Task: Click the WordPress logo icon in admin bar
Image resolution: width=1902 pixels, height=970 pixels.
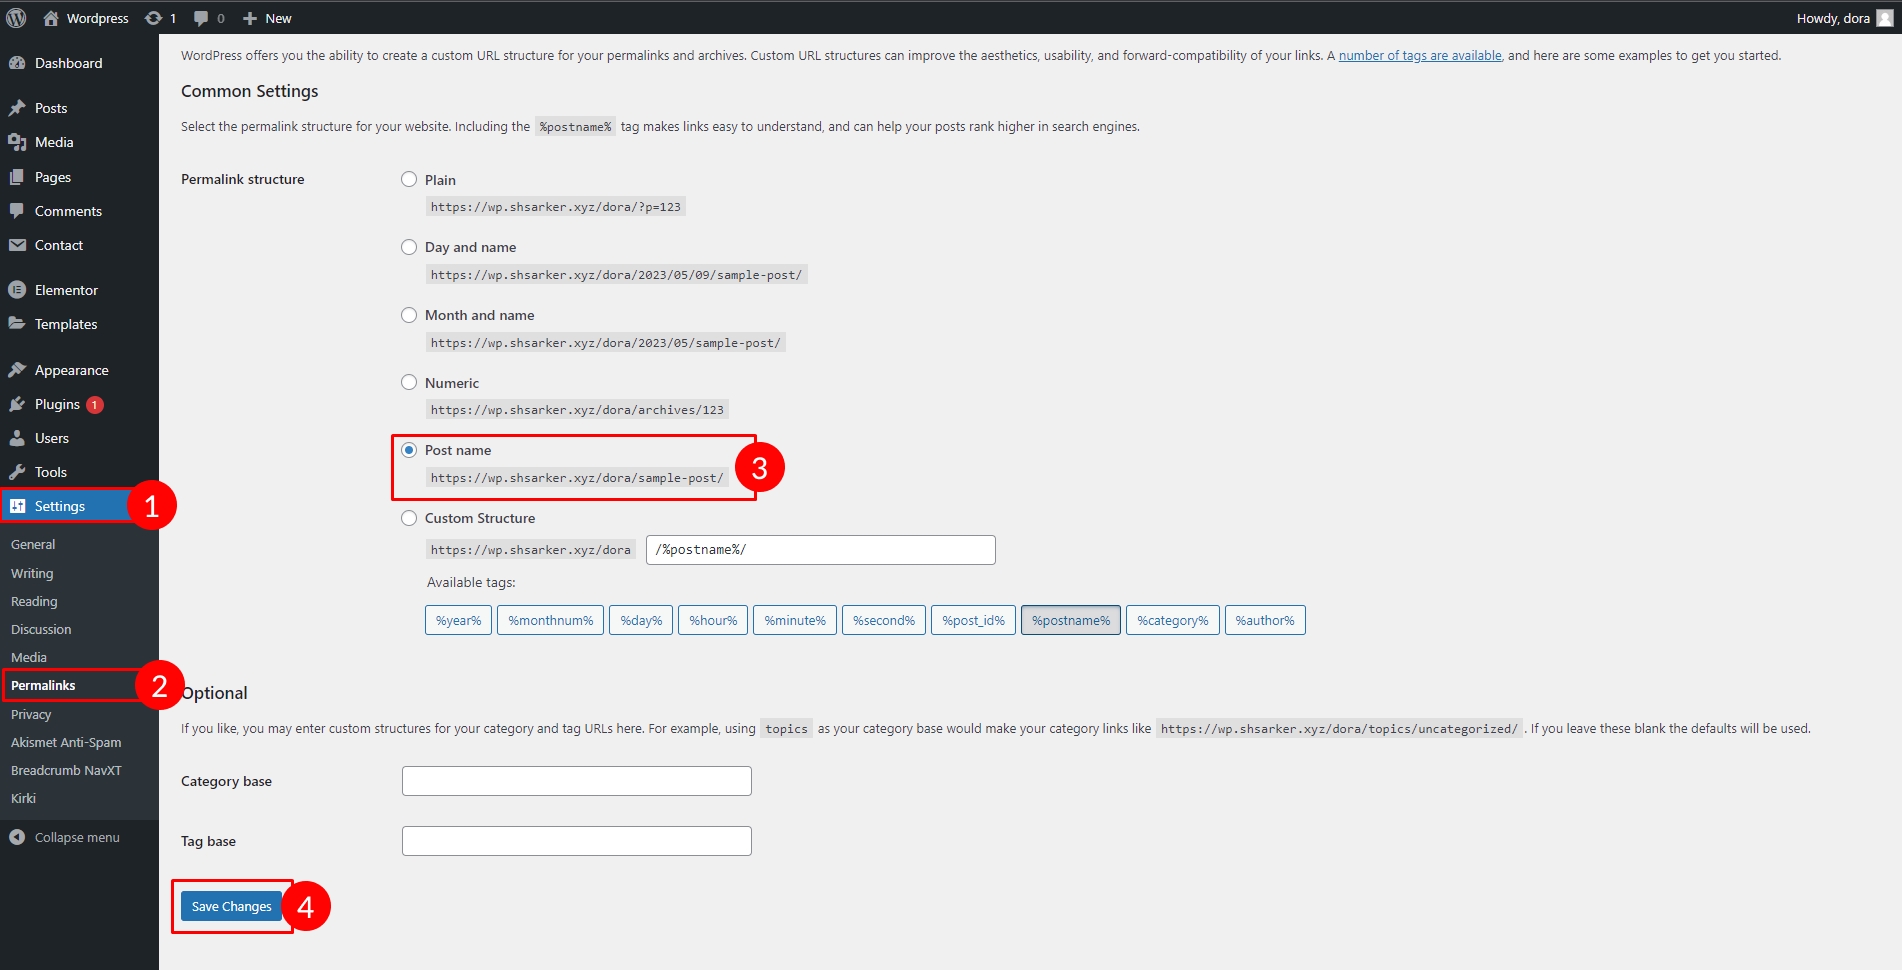Action: (x=17, y=18)
